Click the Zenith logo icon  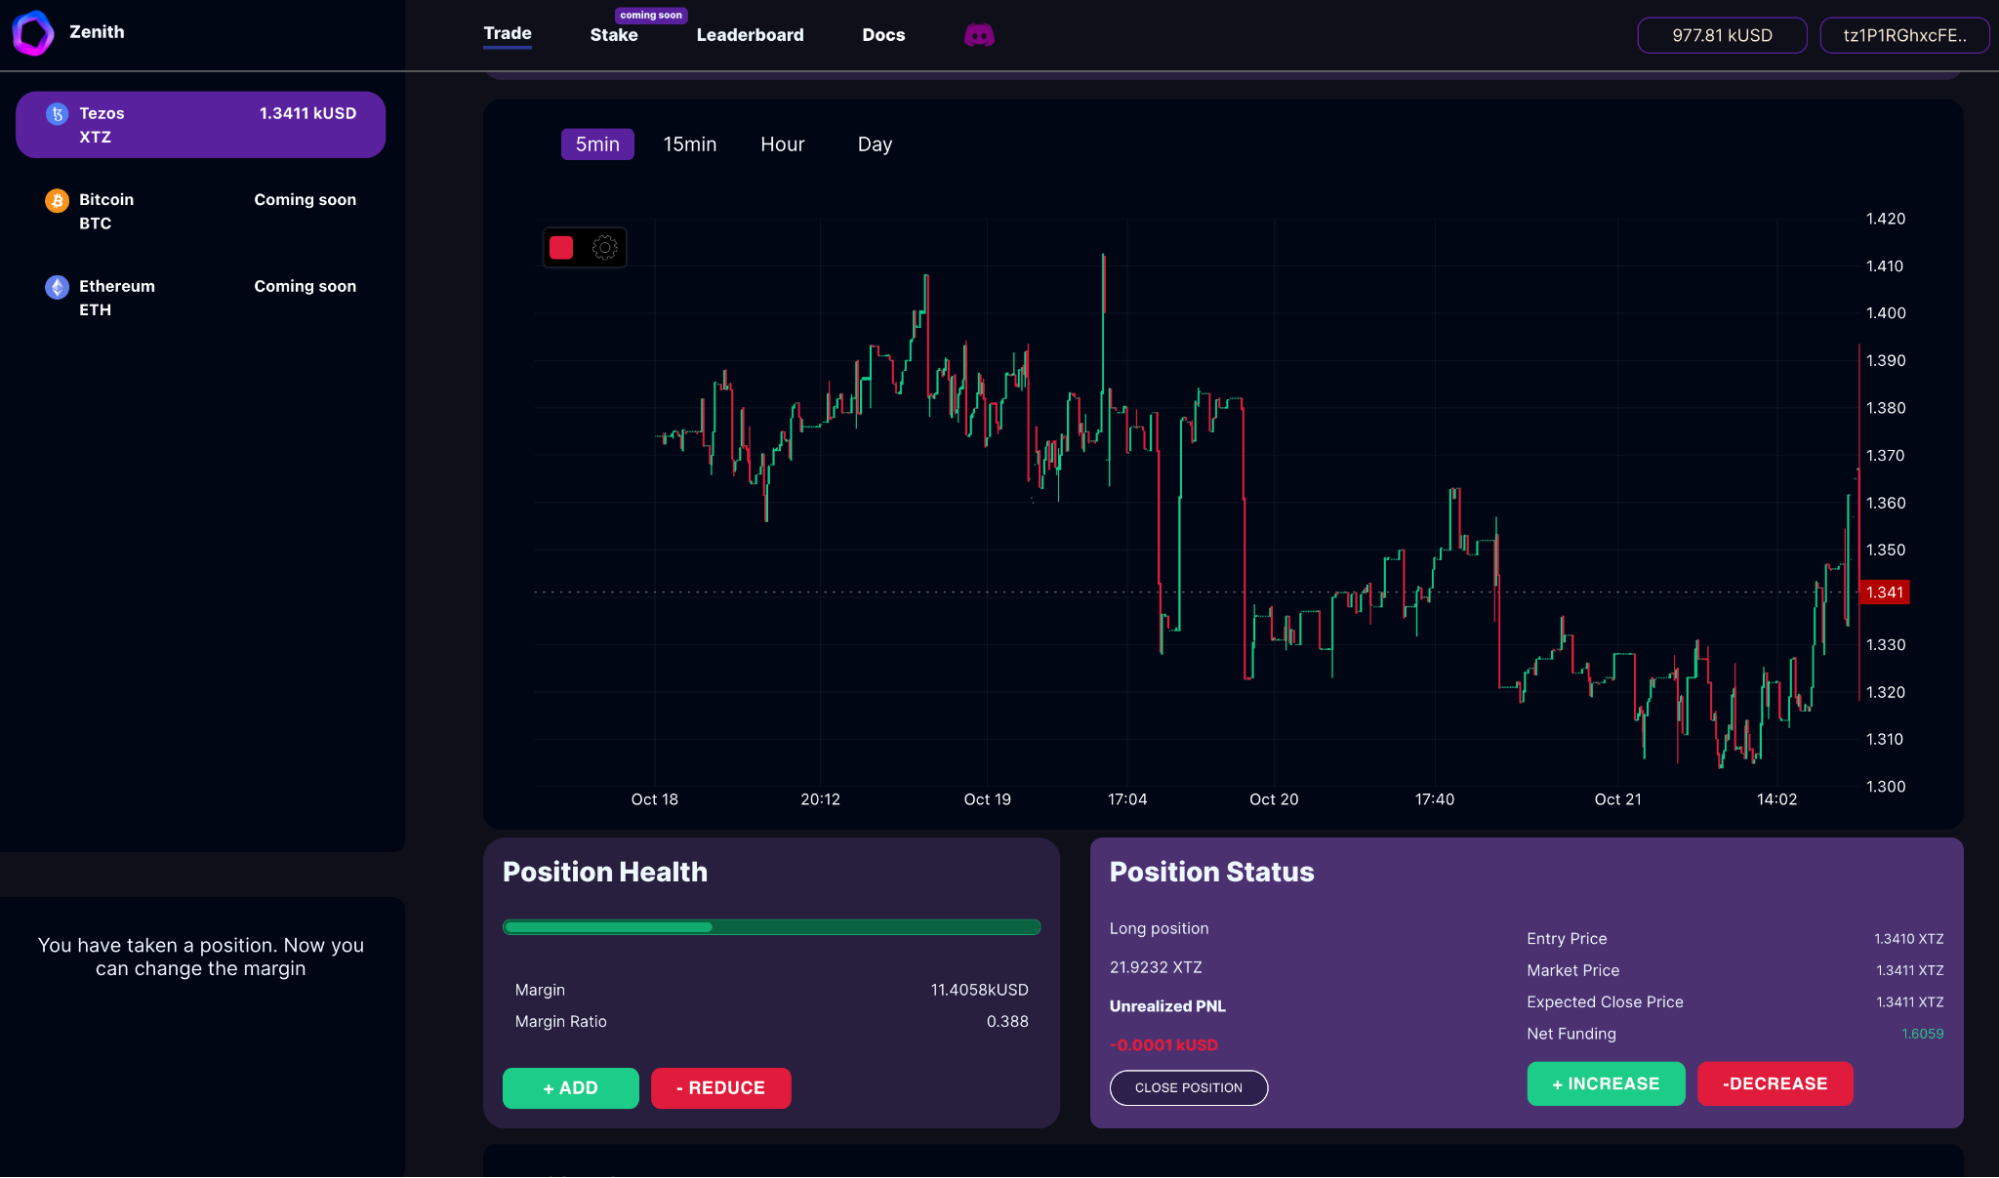pos(33,33)
